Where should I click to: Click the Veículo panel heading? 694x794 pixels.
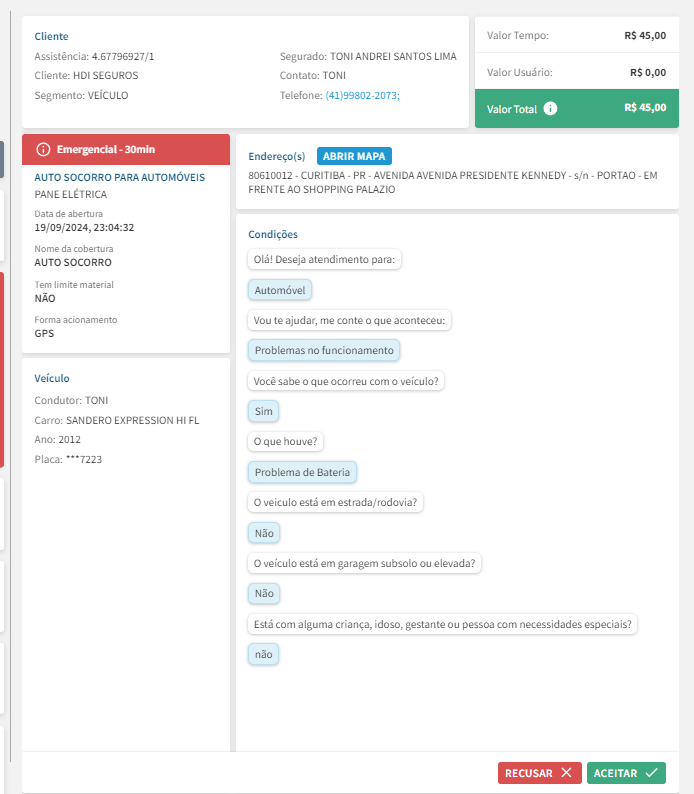click(52, 379)
